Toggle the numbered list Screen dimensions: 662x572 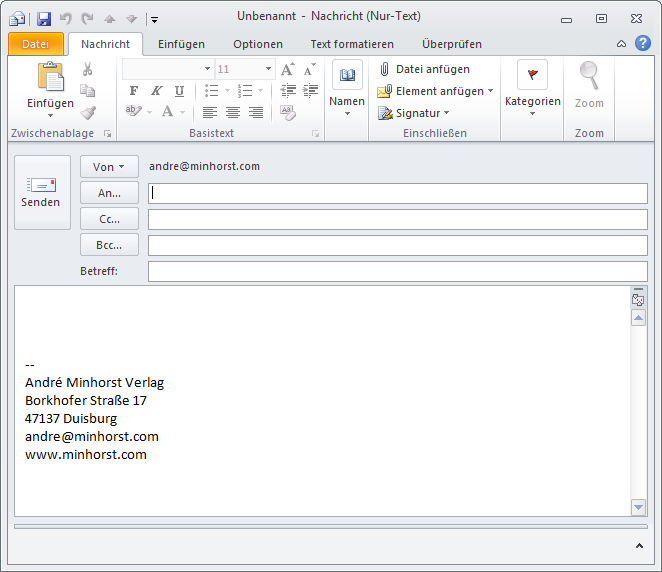coord(245,91)
